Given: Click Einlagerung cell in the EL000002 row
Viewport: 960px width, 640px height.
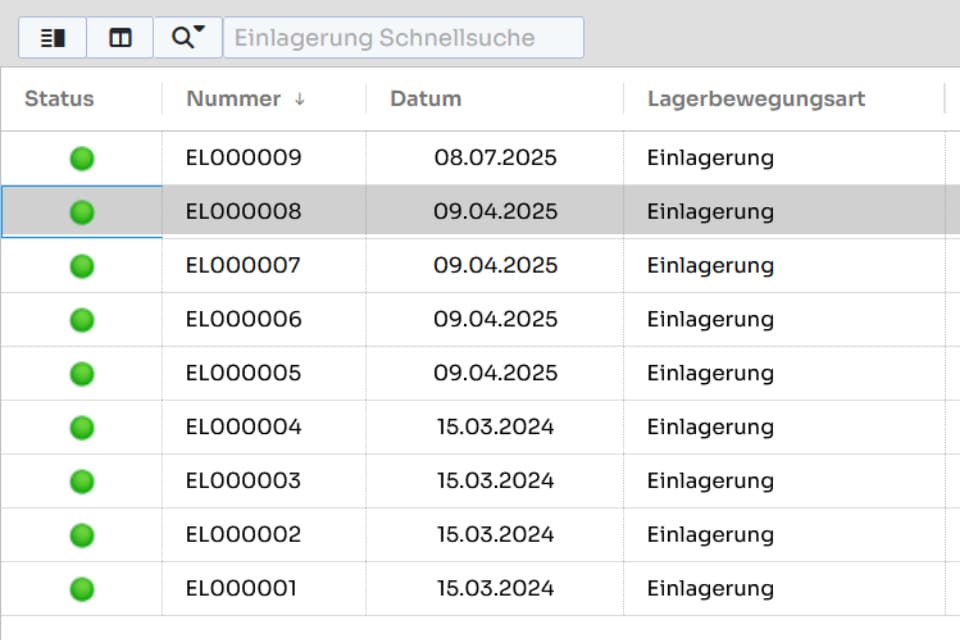Looking at the screenshot, I should pos(710,535).
